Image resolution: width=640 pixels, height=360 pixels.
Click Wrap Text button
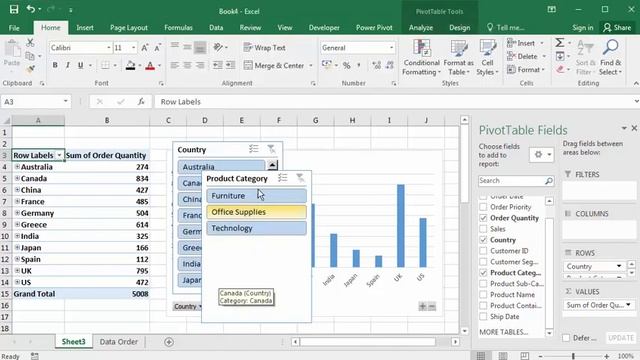(x=264, y=48)
